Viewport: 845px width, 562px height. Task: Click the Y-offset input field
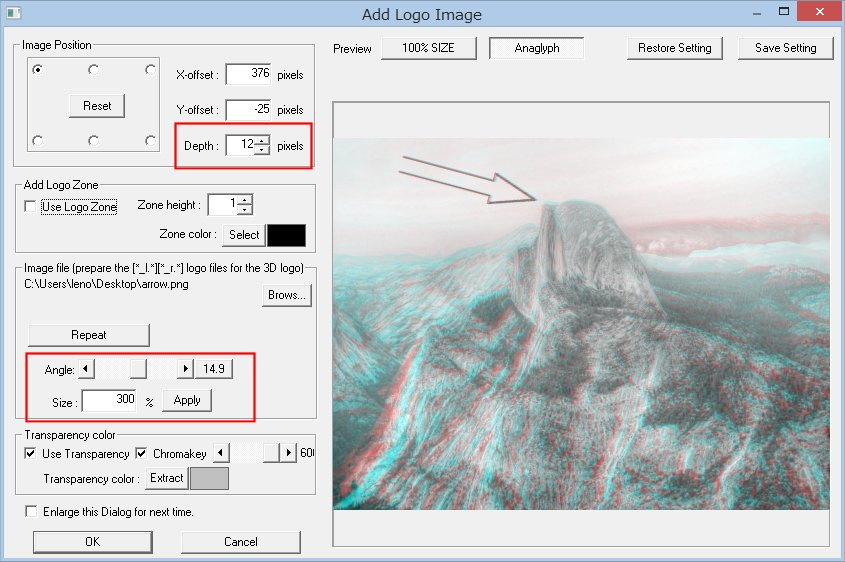tap(248, 109)
